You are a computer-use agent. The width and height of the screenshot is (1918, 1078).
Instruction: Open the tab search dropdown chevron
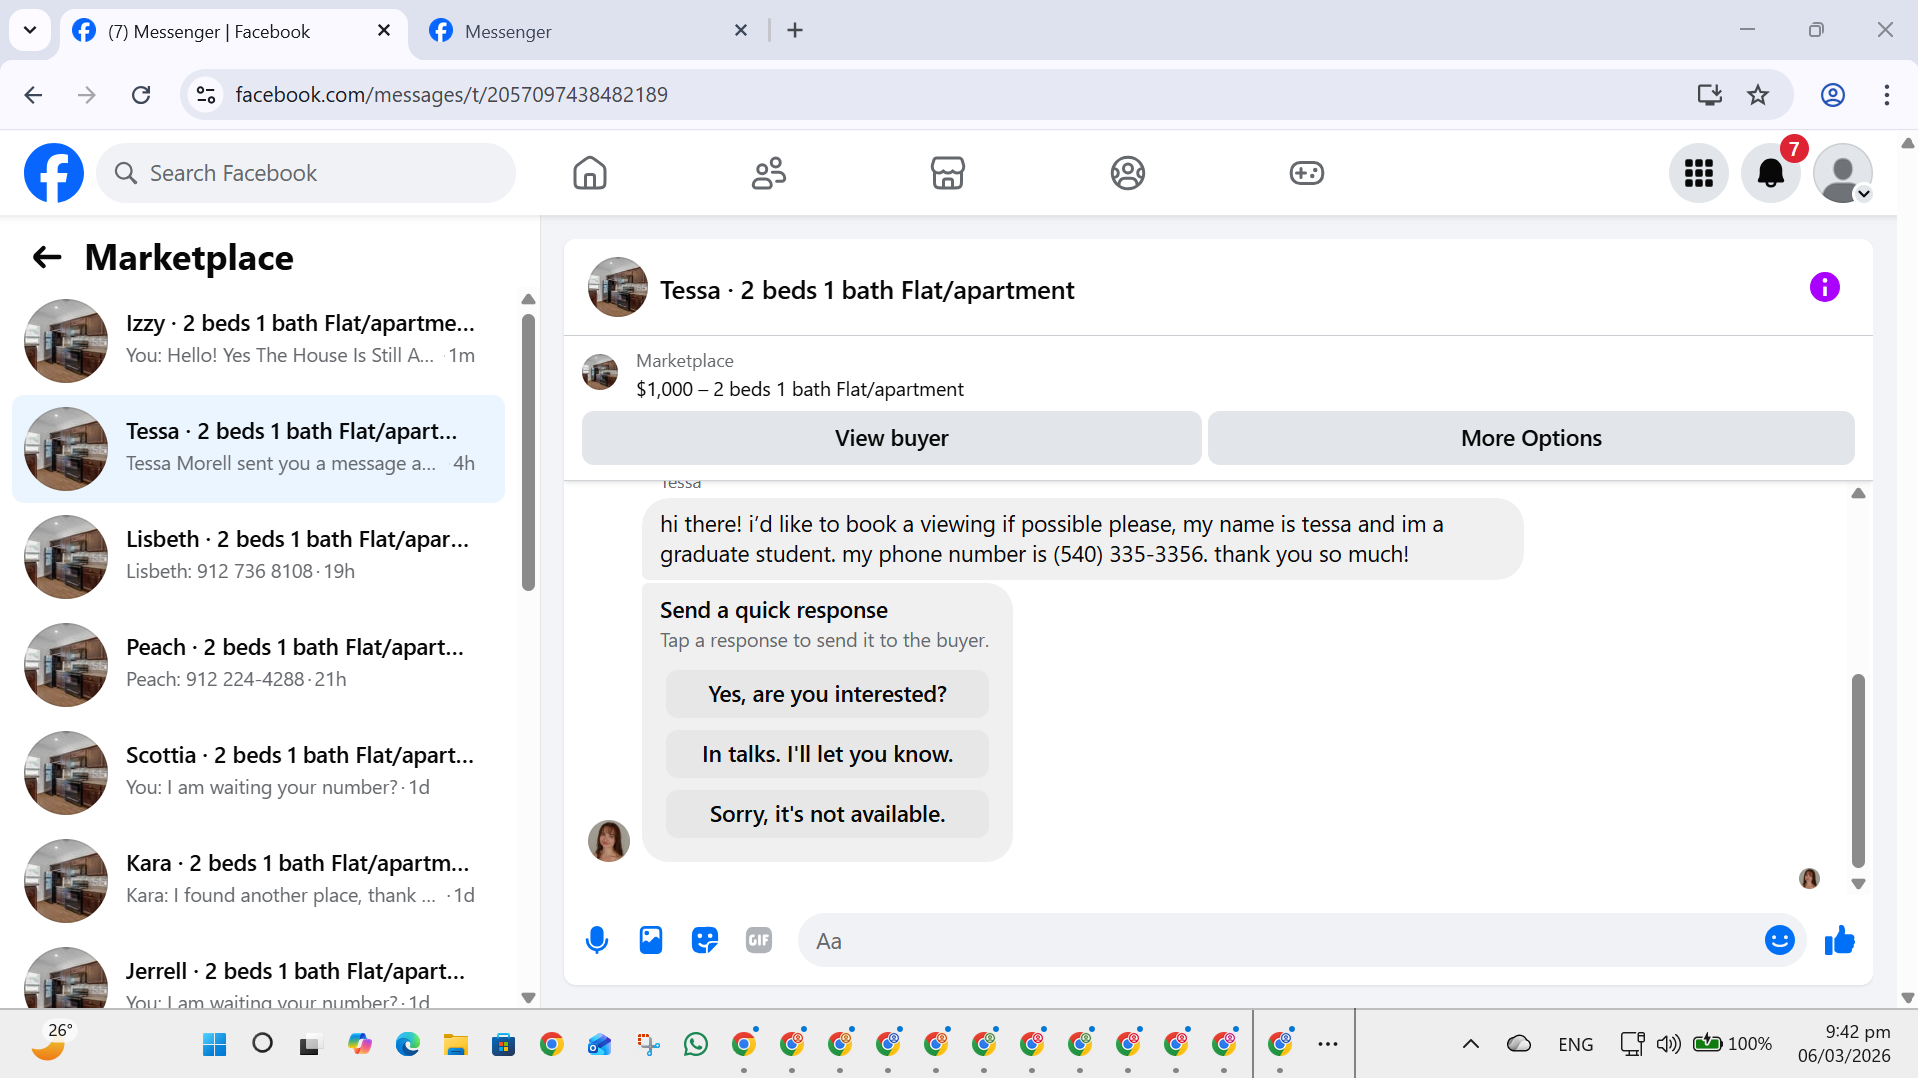[30, 30]
